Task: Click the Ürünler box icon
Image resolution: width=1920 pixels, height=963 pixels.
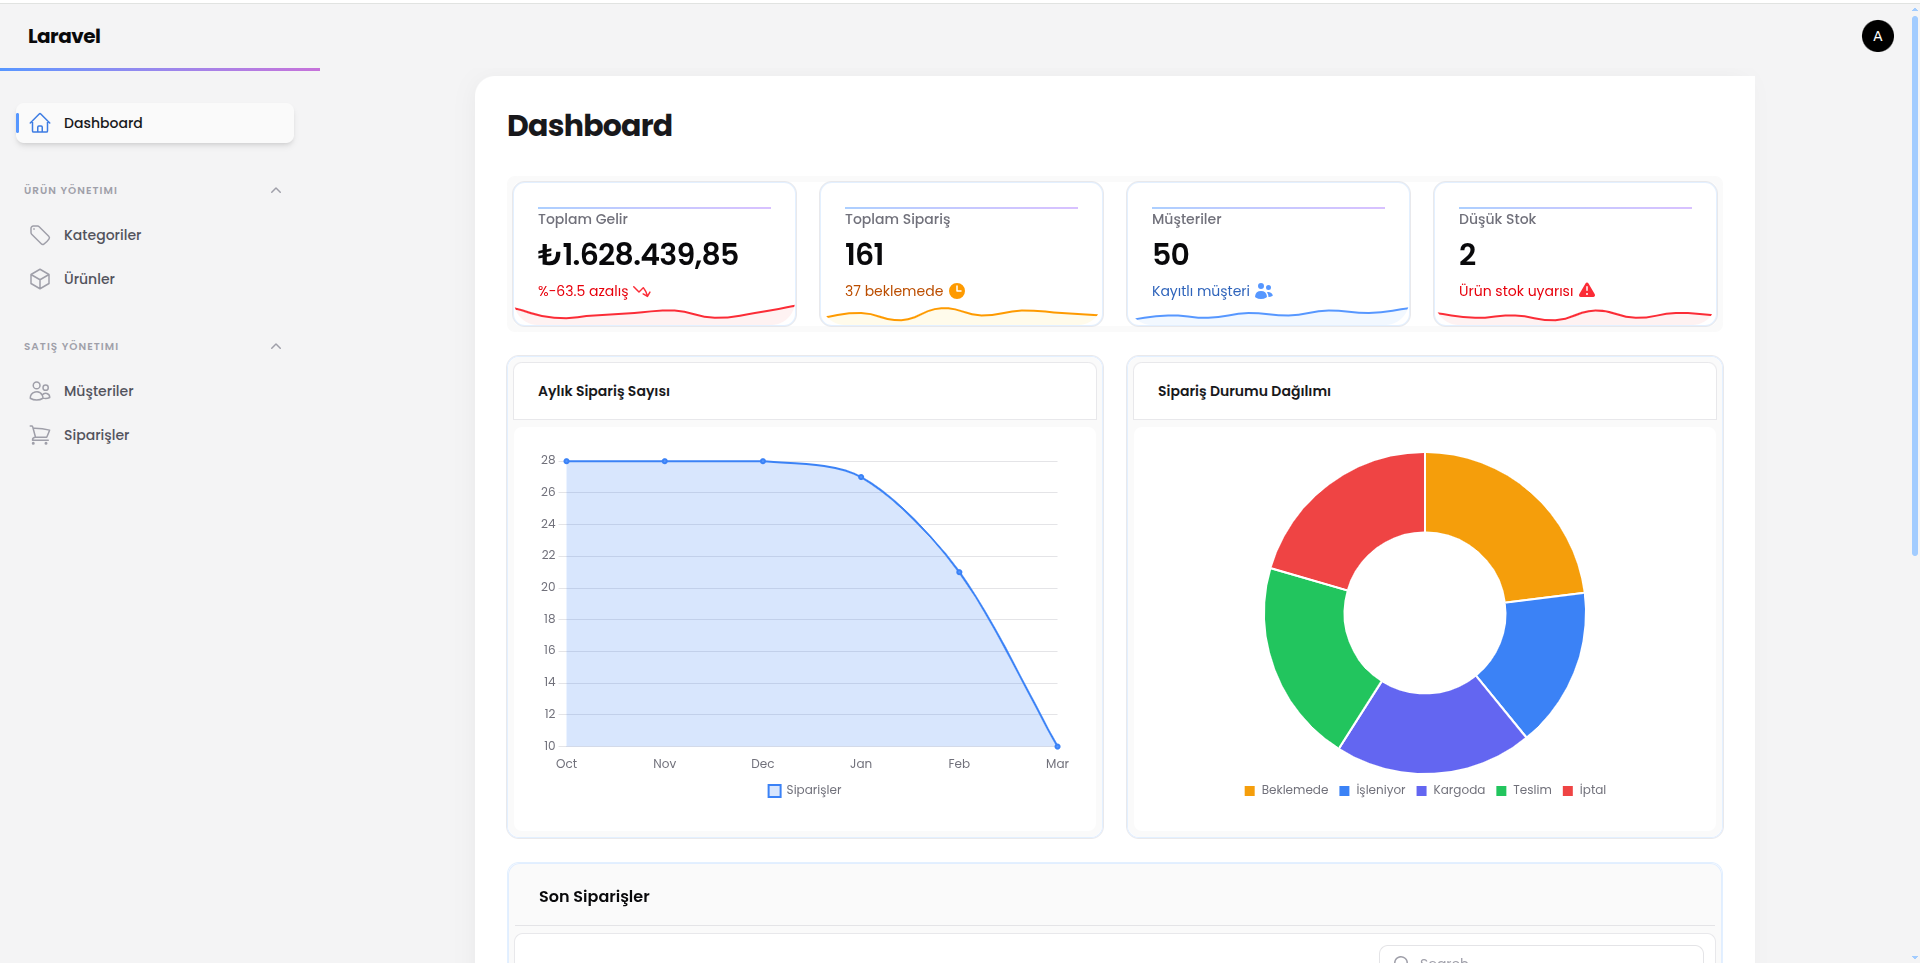Action: click(40, 279)
